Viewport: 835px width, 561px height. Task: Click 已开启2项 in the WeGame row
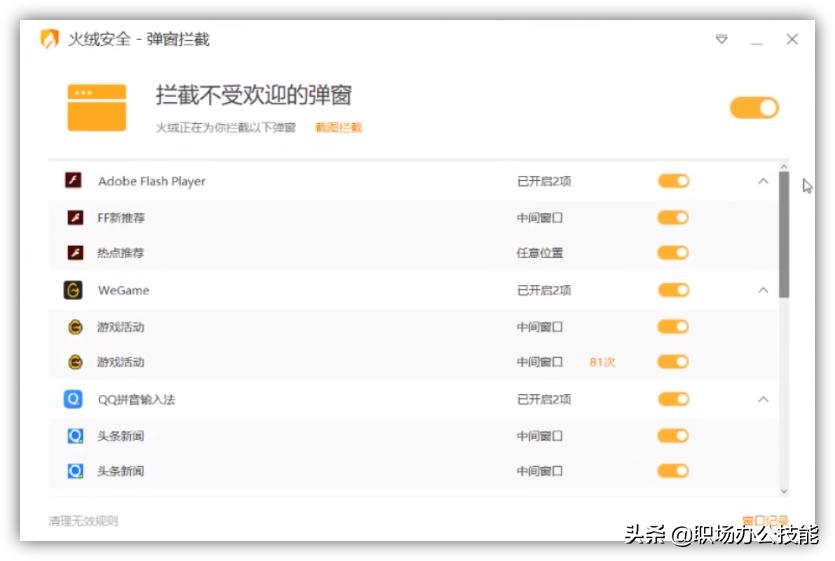[544, 290]
